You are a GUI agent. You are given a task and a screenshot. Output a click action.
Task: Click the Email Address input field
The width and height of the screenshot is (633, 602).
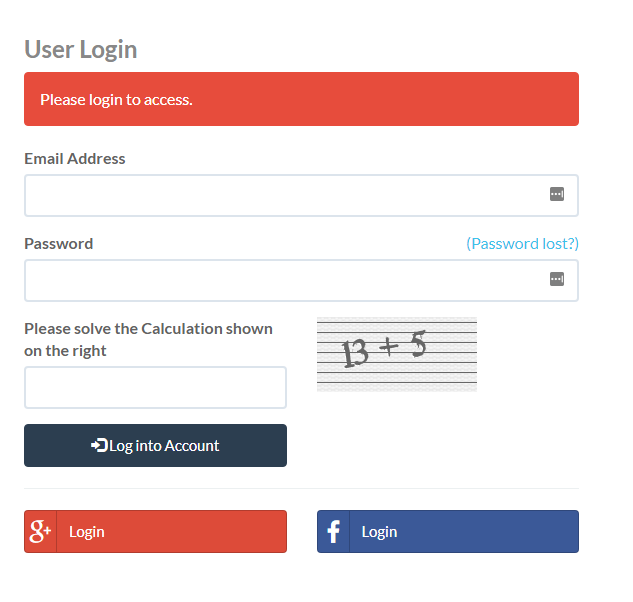point(285,195)
